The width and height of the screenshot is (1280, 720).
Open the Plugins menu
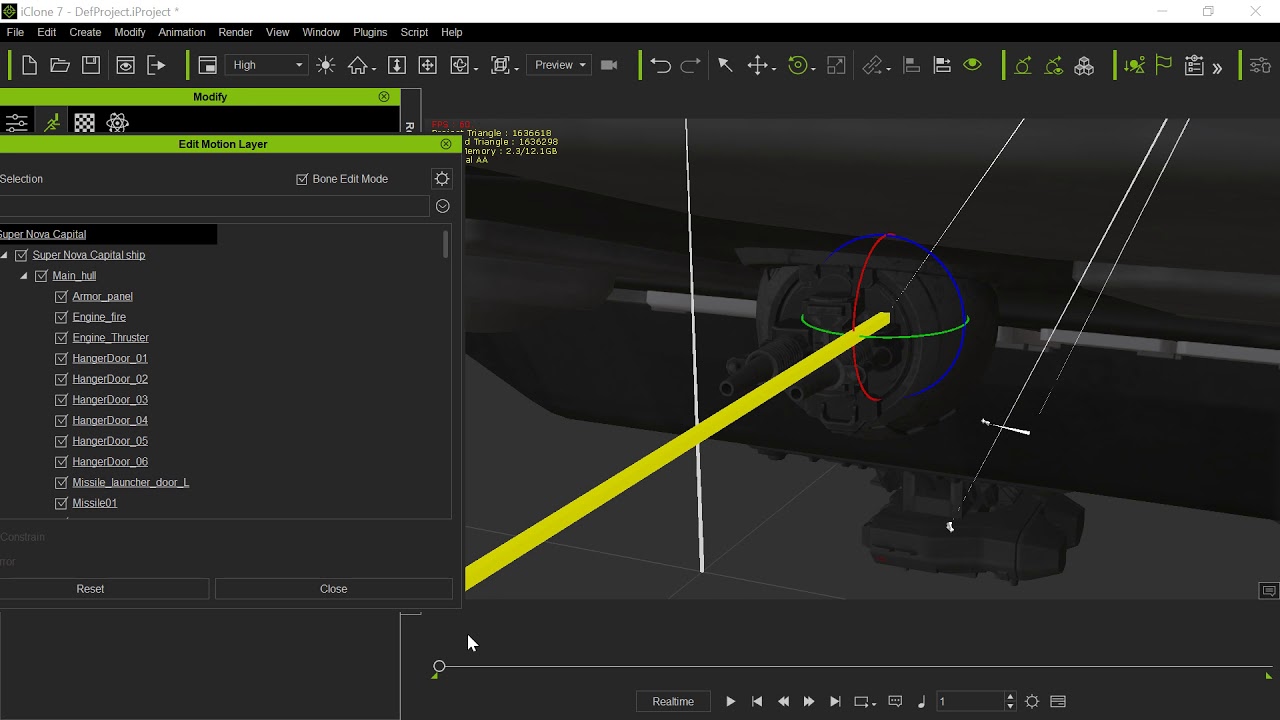click(370, 32)
